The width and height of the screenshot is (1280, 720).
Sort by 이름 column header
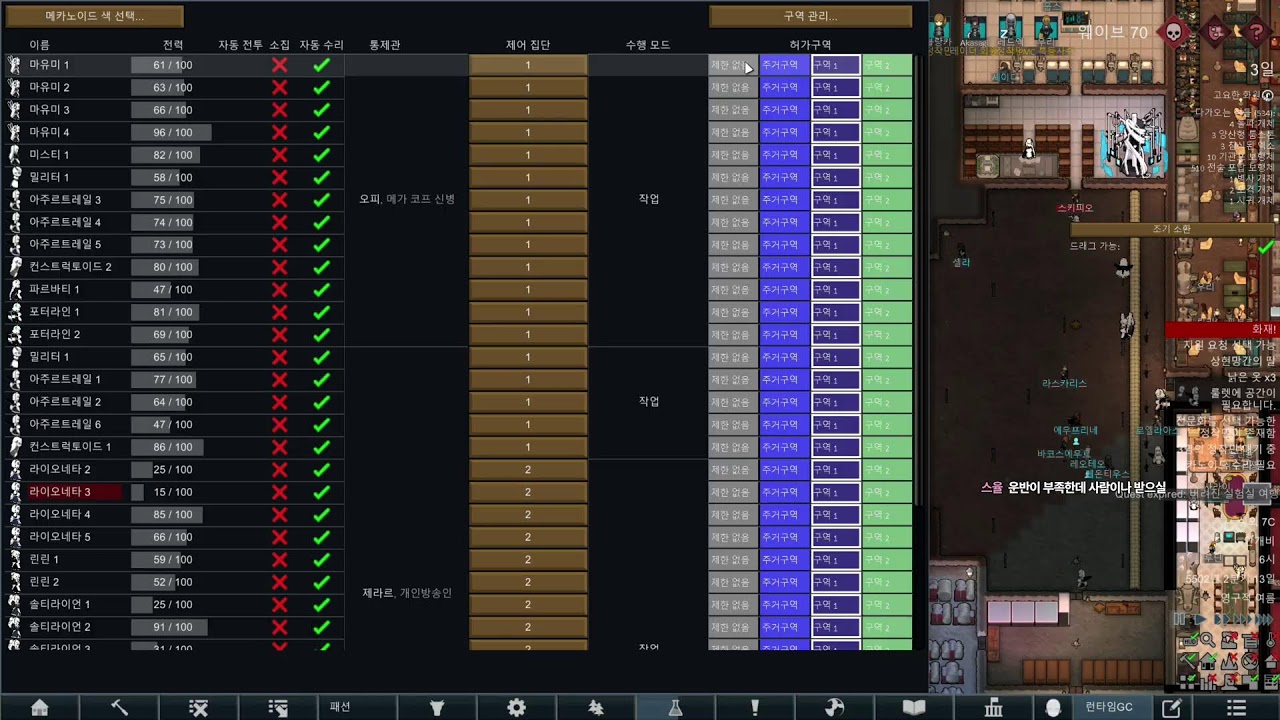(x=39, y=45)
